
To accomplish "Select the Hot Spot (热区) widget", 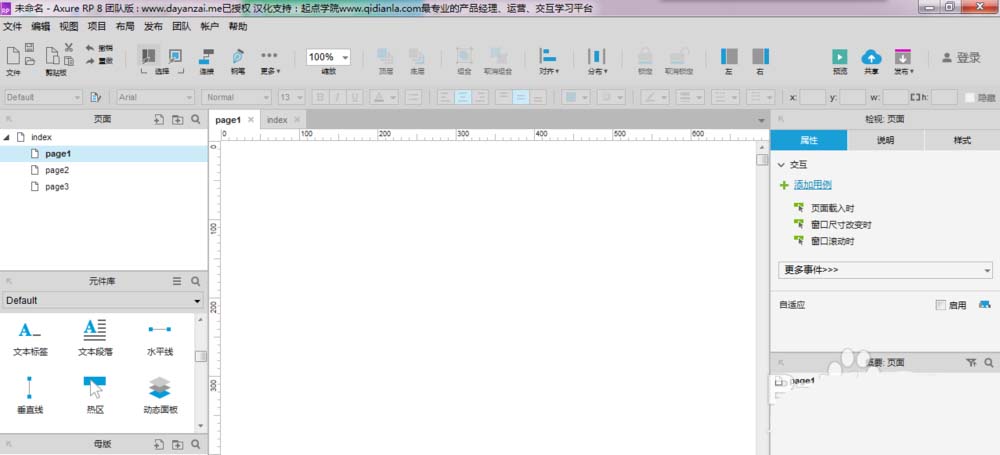I will point(94,395).
